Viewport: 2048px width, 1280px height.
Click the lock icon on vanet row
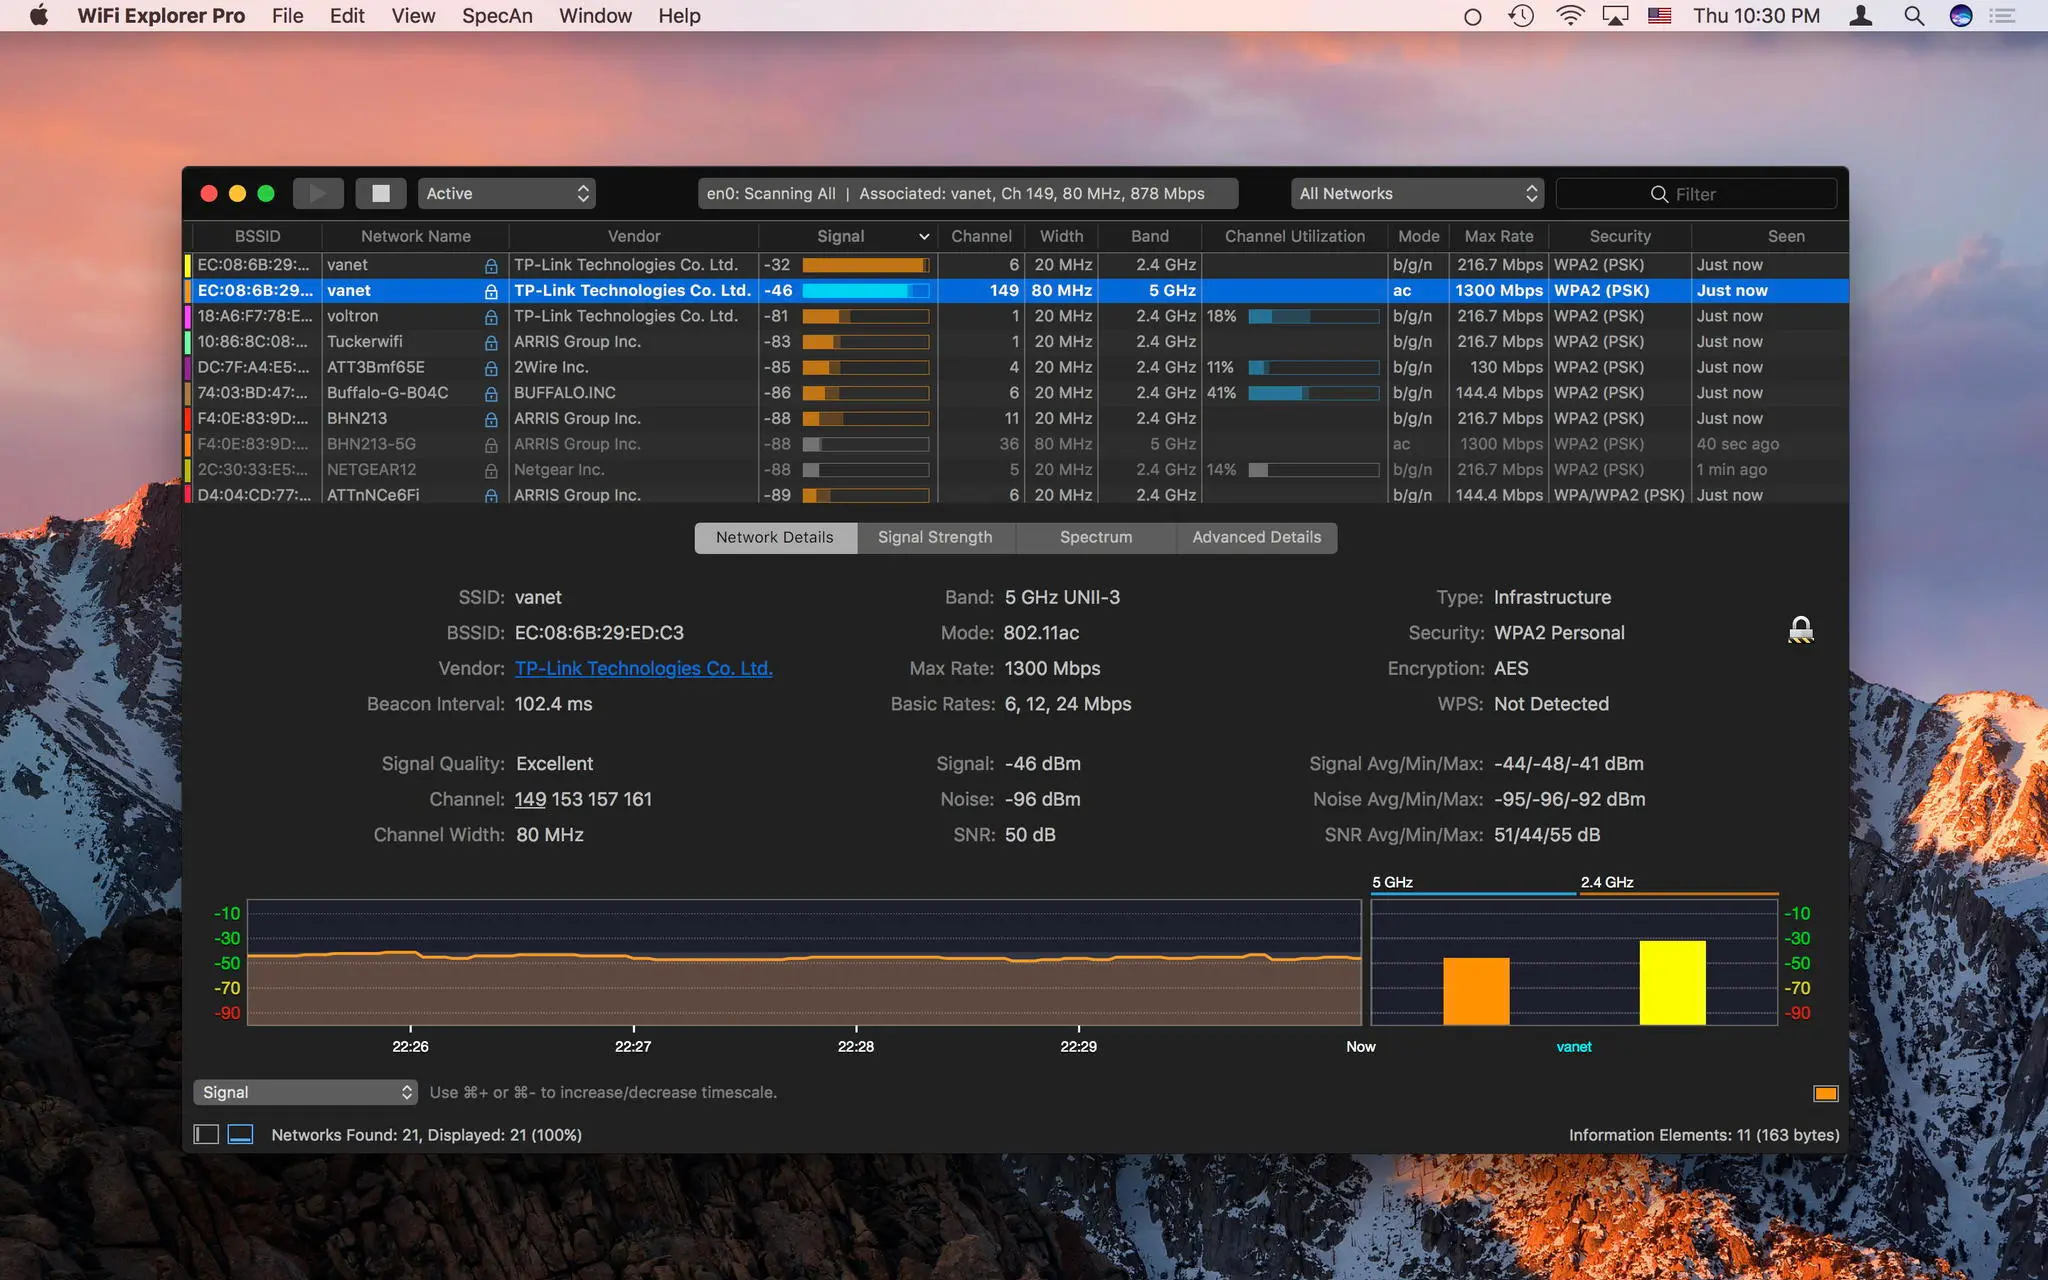pos(492,291)
